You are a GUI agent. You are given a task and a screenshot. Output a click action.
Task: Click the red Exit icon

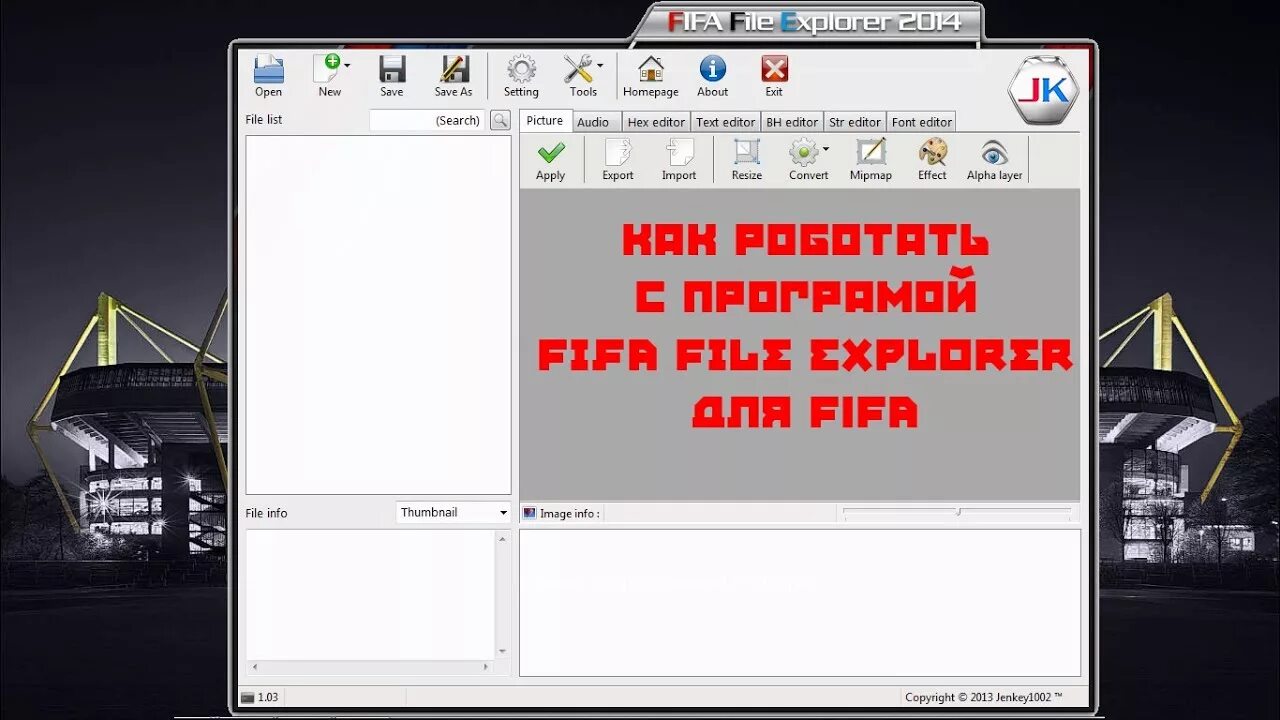point(774,69)
